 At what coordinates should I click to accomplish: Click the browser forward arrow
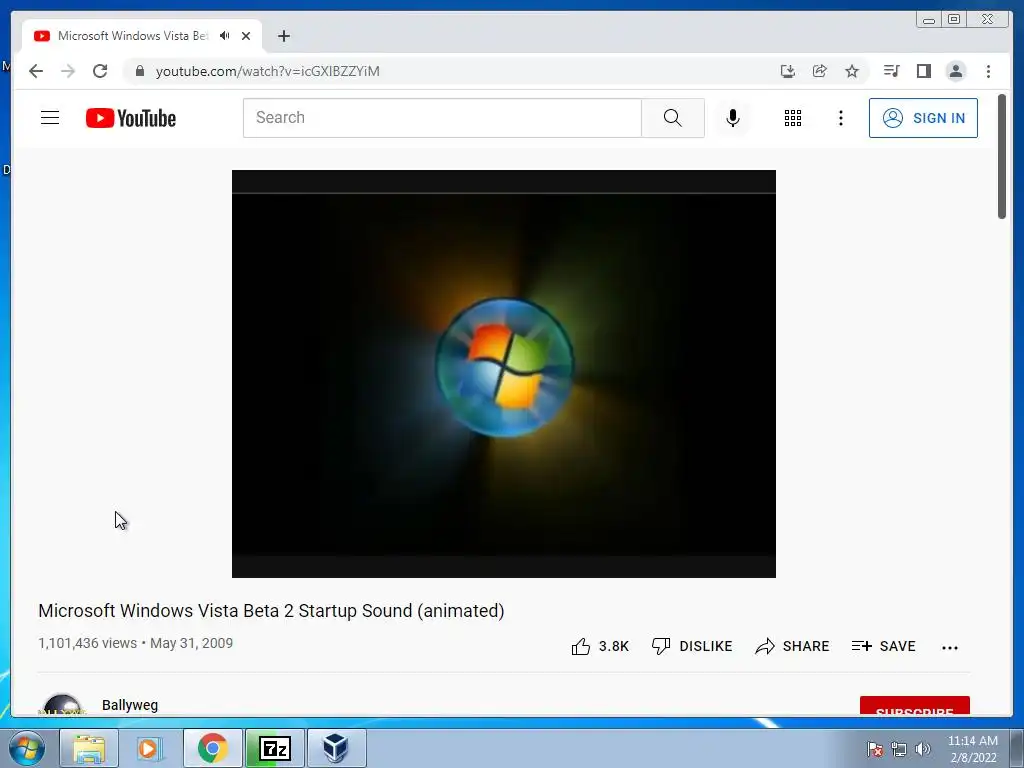68,71
